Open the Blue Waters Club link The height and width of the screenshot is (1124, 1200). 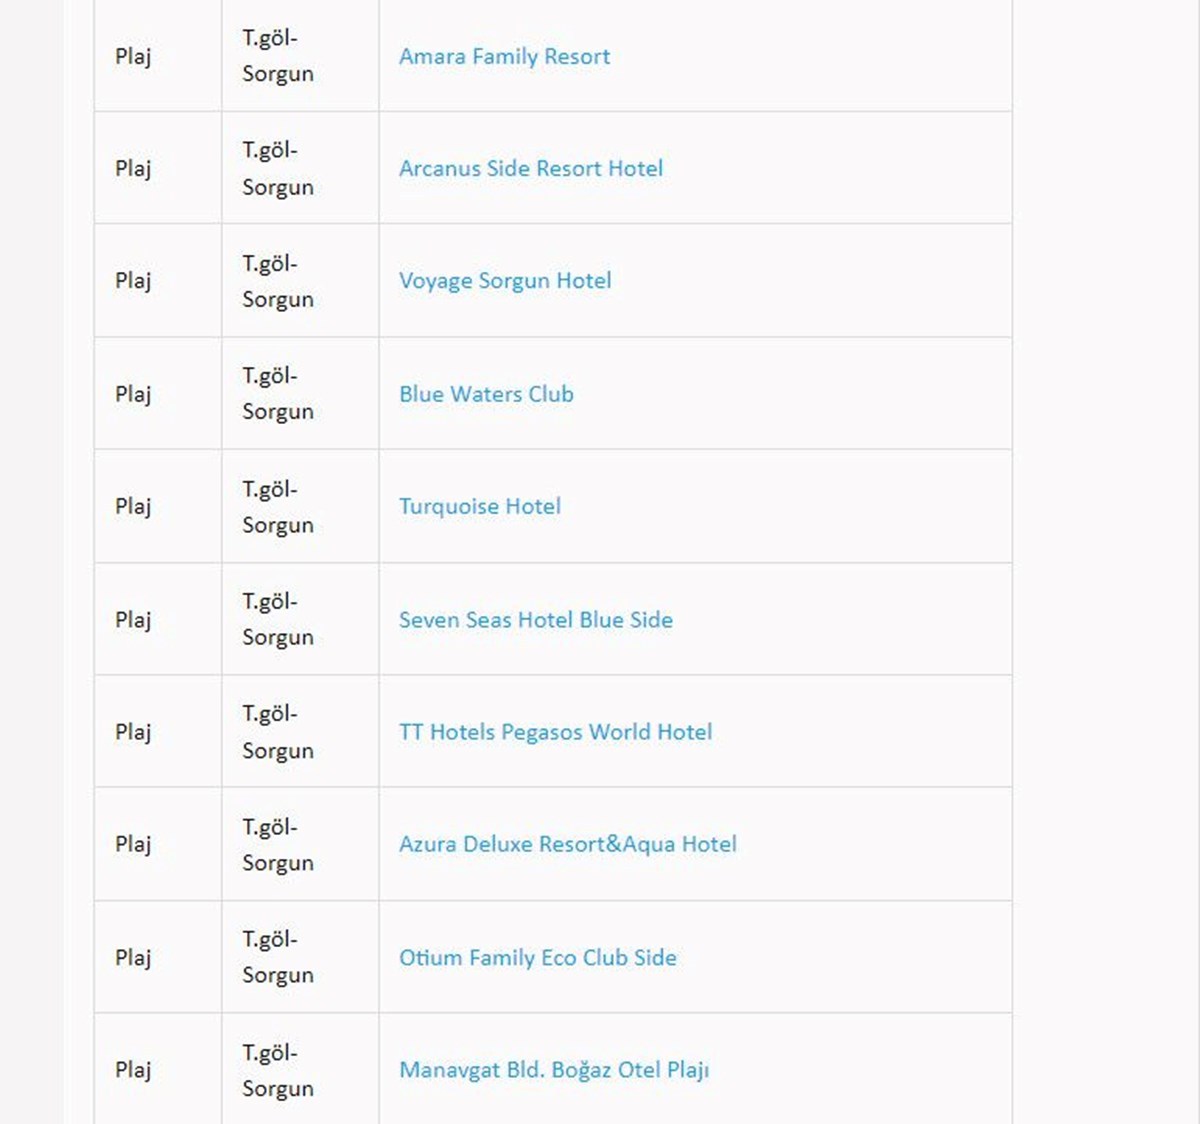[x=486, y=394]
